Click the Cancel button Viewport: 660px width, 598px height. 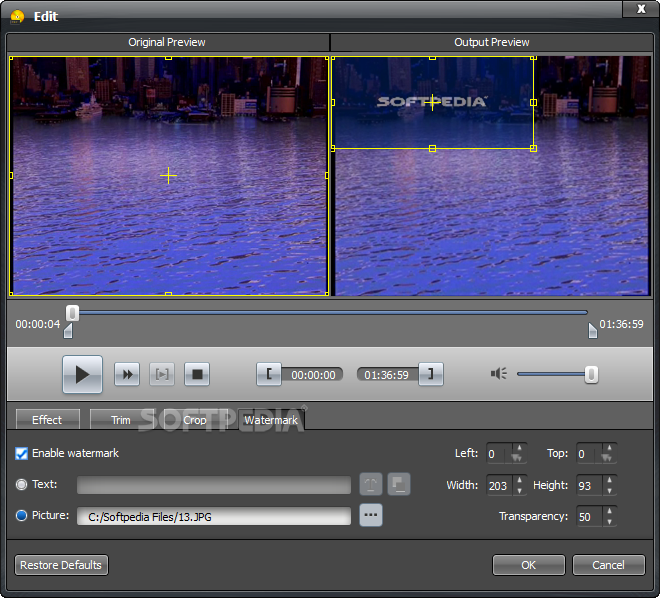coord(609,565)
